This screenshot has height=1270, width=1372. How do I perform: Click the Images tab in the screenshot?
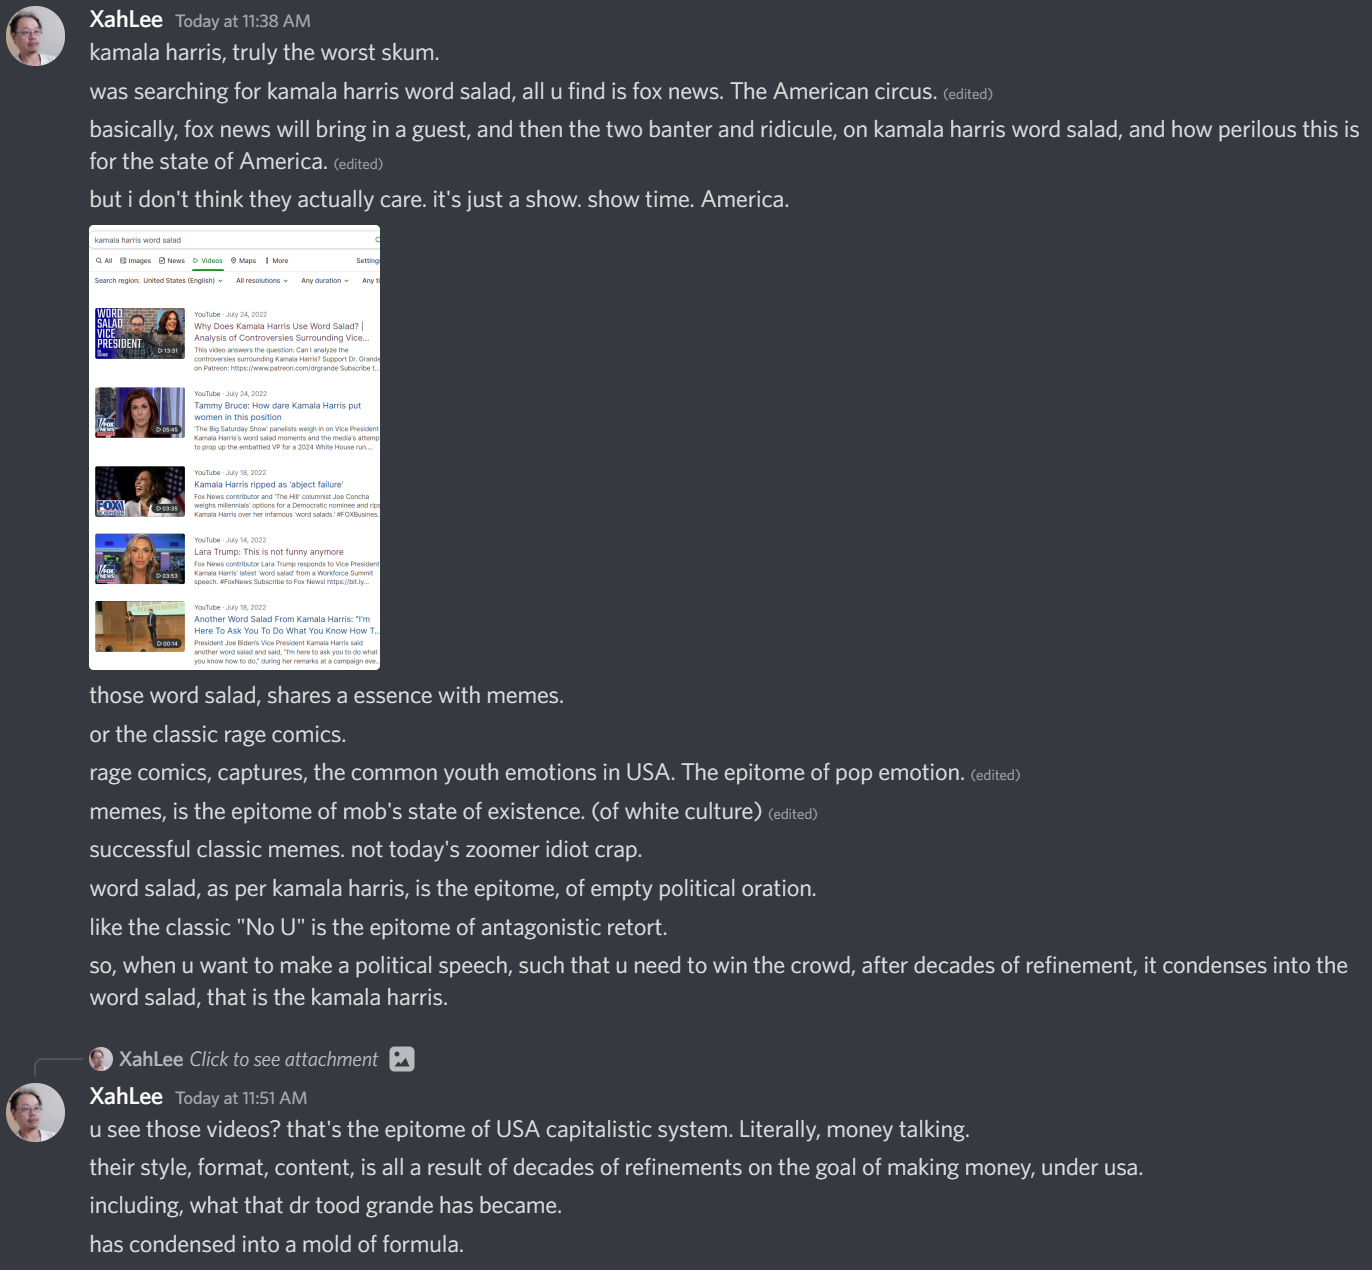tap(136, 261)
